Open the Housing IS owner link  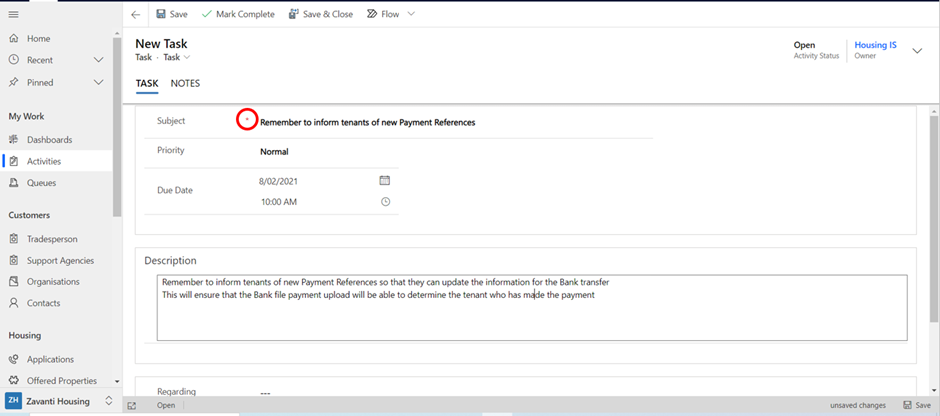pyautogui.click(x=875, y=45)
